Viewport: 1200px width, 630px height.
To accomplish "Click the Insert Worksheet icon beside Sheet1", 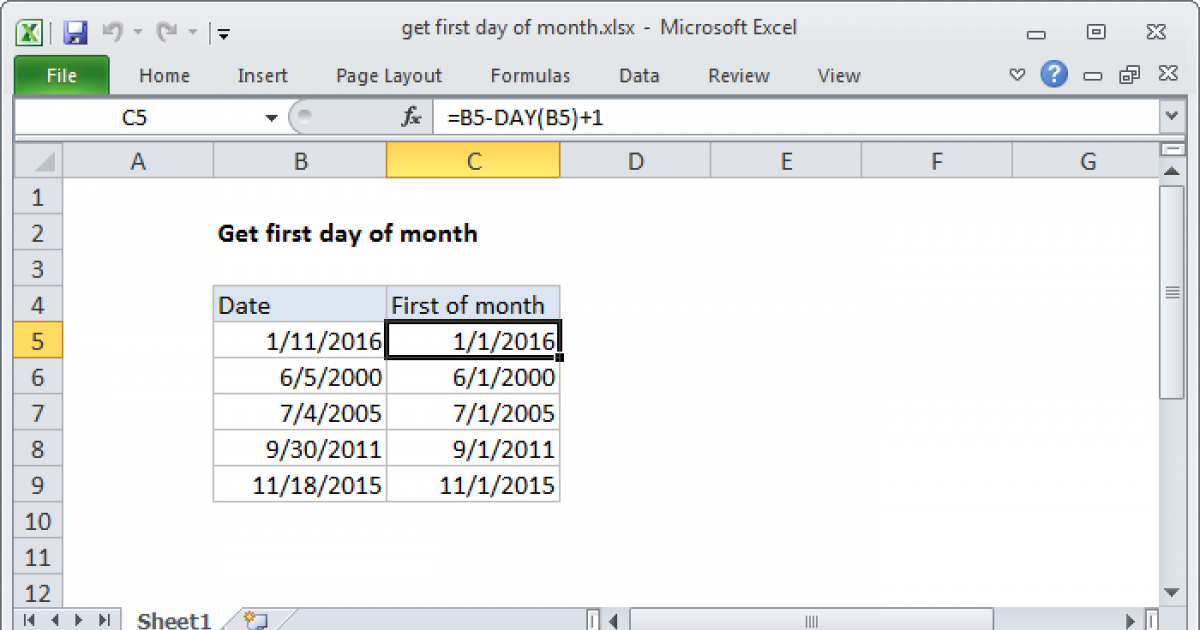I will click(254, 620).
